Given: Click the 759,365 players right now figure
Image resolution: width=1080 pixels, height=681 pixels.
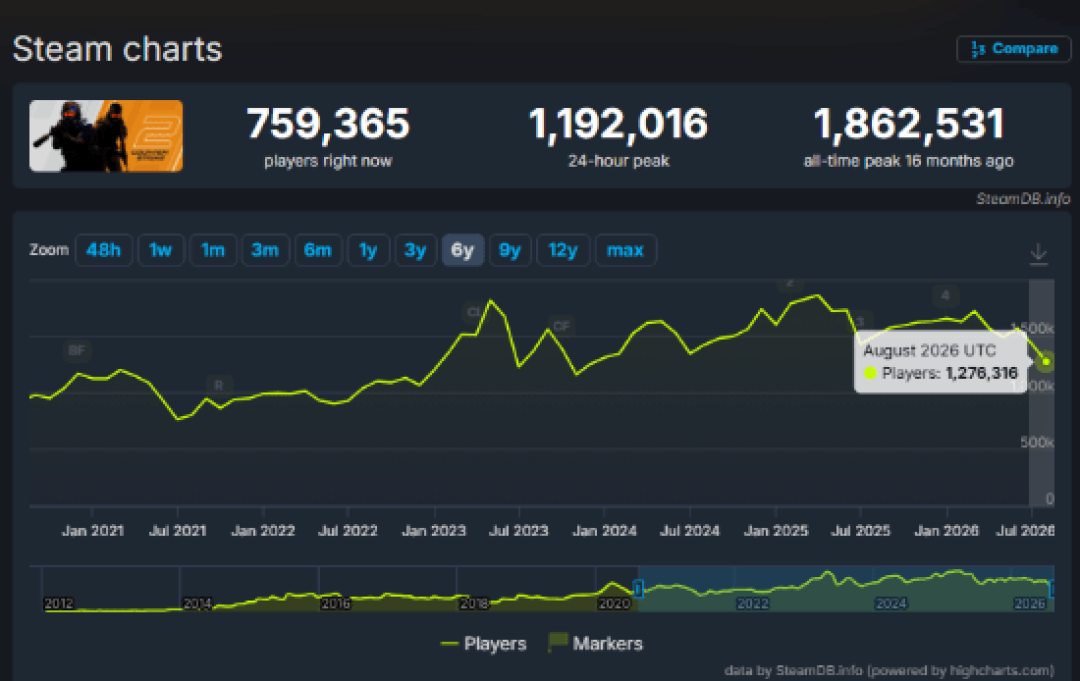Looking at the screenshot, I should [x=328, y=124].
